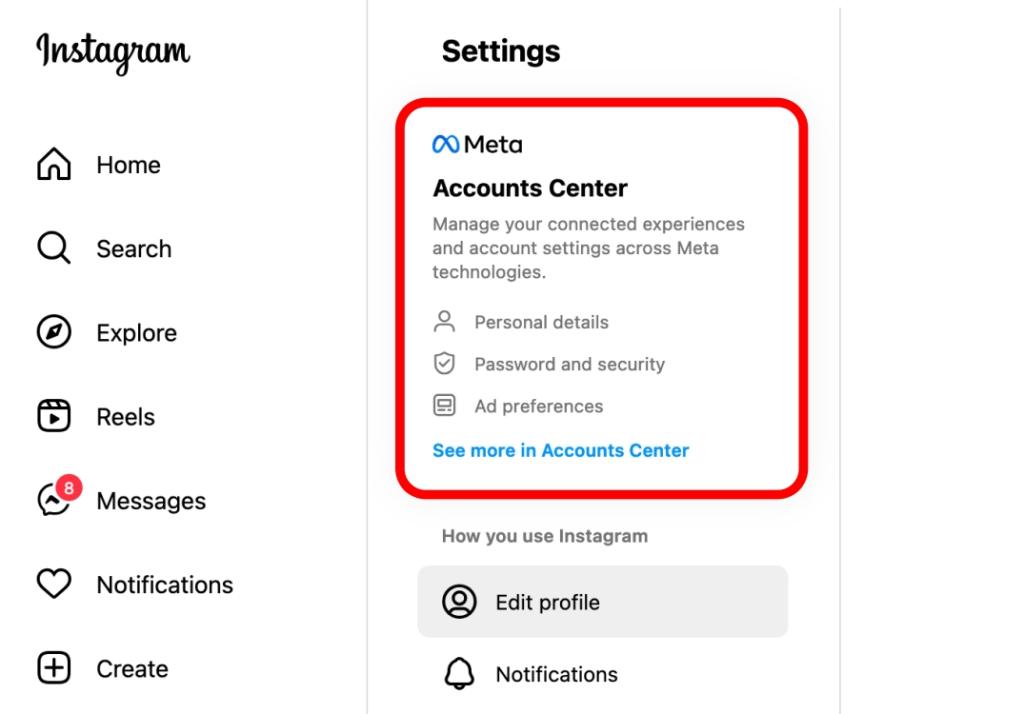Open See more in Accounts Center

[560, 450]
